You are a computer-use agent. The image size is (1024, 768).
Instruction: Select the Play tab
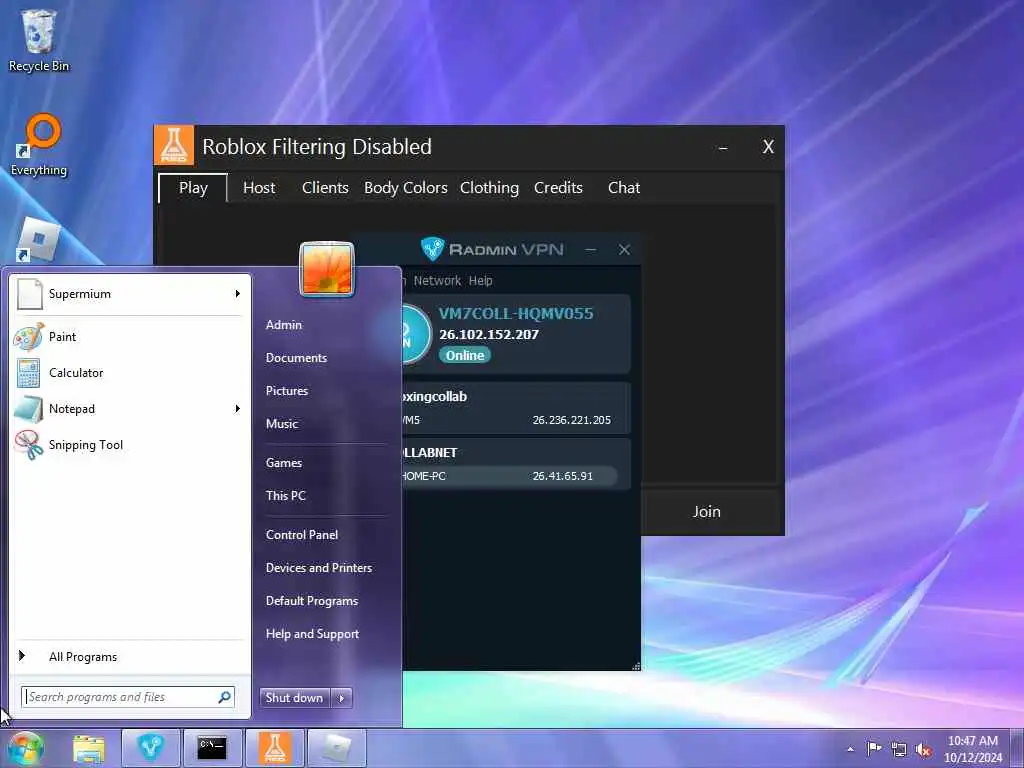coord(193,188)
